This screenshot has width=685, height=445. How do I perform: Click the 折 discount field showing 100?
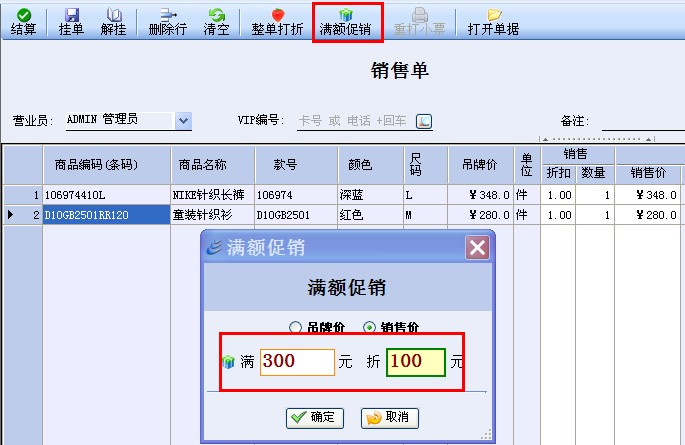coord(415,362)
